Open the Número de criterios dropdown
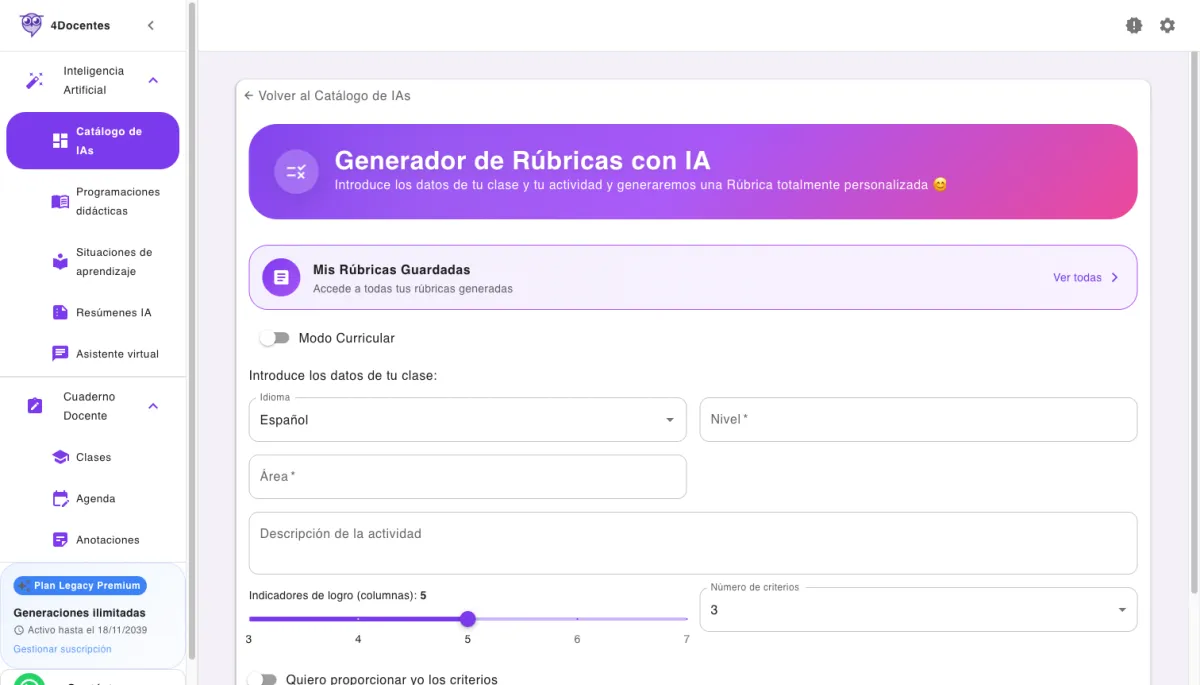1200x685 pixels. pos(916,609)
